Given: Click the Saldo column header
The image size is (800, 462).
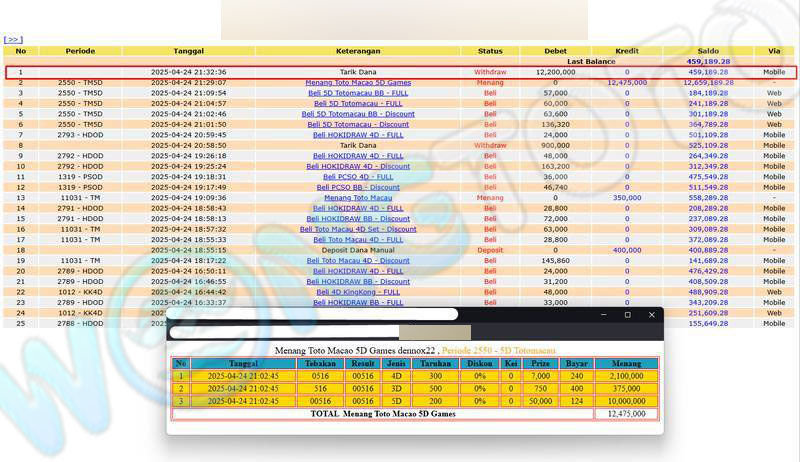Looking at the screenshot, I should tap(707, 50).
